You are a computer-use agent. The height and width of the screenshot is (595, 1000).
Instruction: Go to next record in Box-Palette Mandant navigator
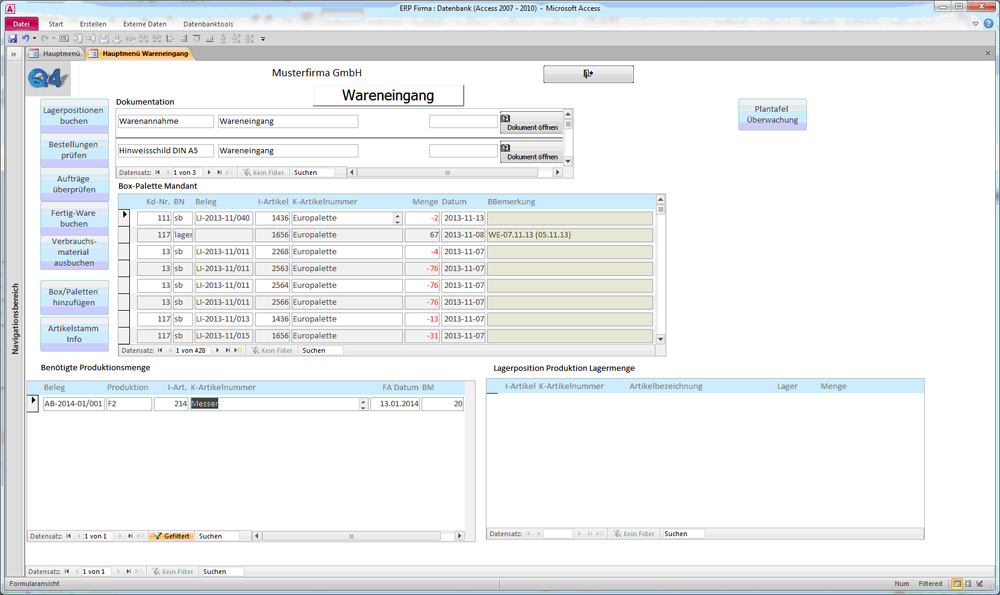pos(217,350)
